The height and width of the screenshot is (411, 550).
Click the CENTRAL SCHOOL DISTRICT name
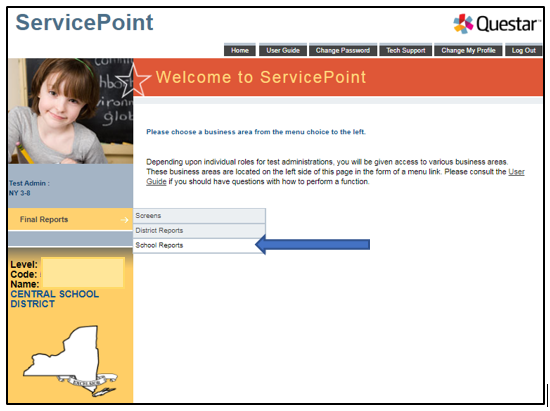click(55, 299)
